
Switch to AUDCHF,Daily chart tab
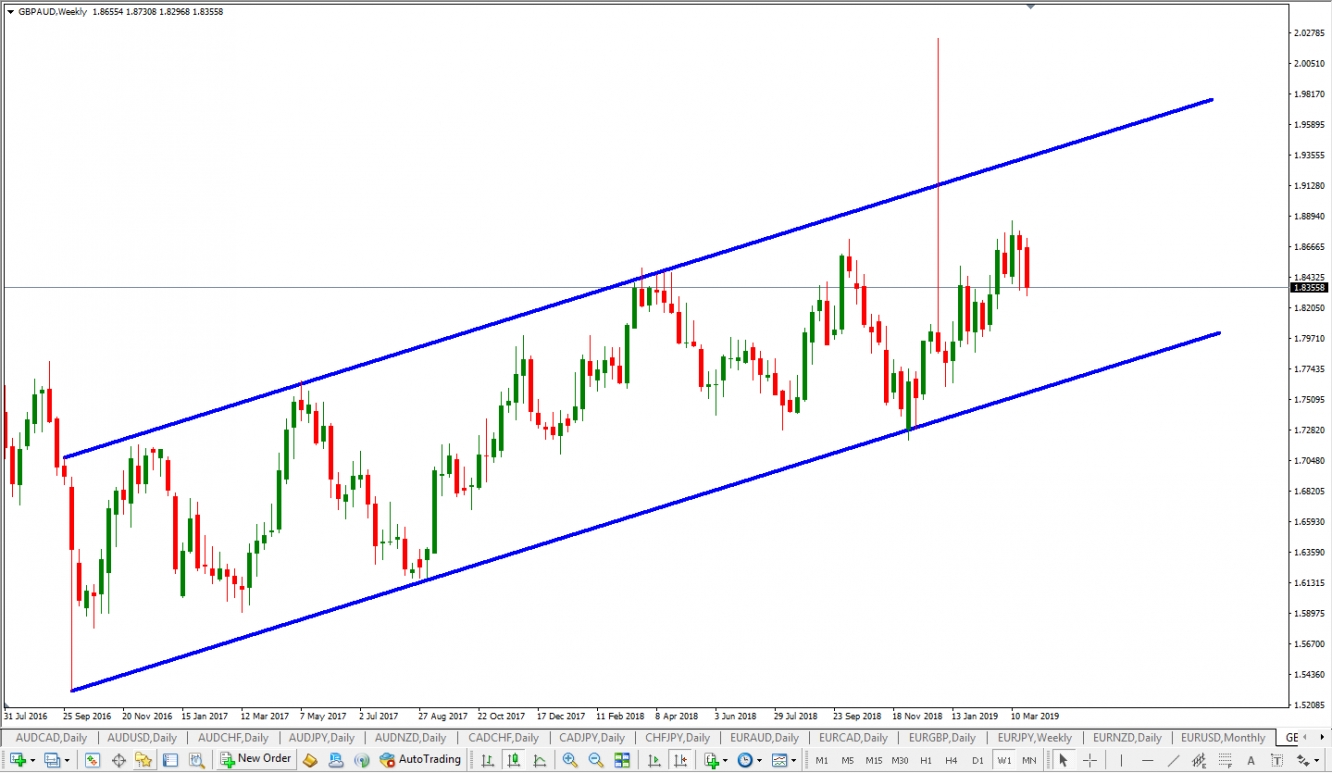coord(233,737)
